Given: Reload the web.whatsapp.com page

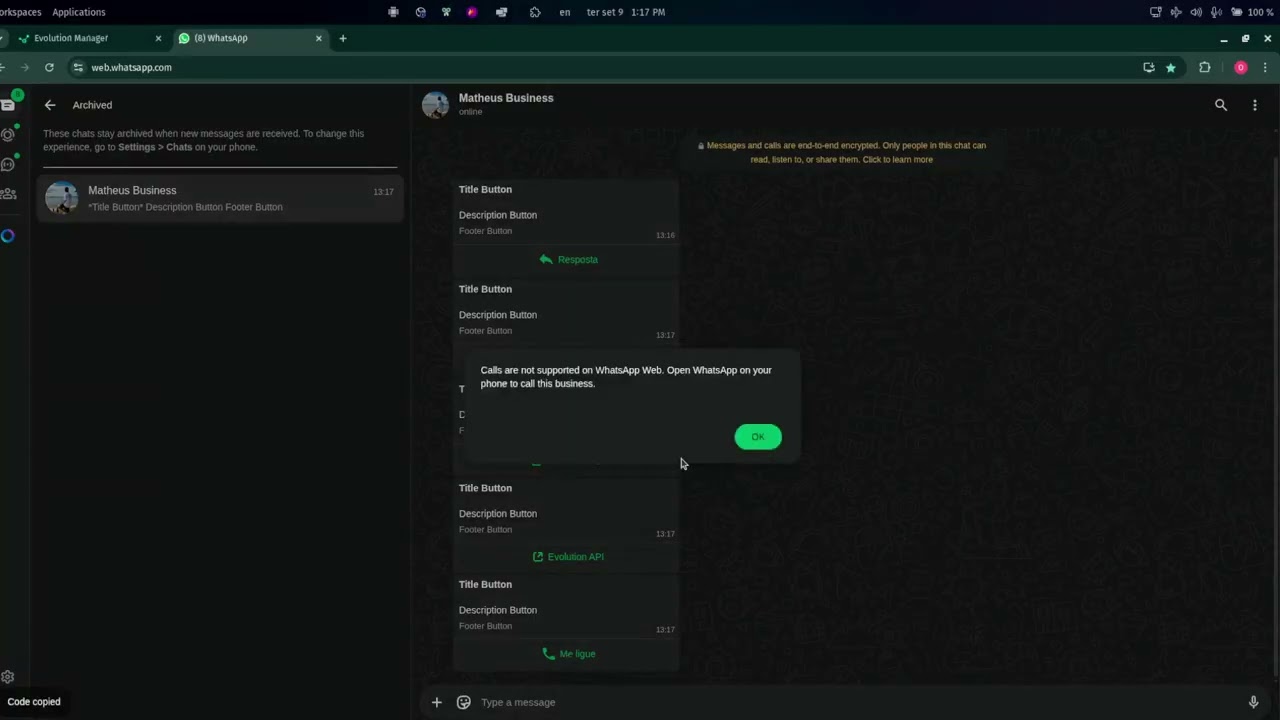Looking at the screenshot, I should coord(49,67).
